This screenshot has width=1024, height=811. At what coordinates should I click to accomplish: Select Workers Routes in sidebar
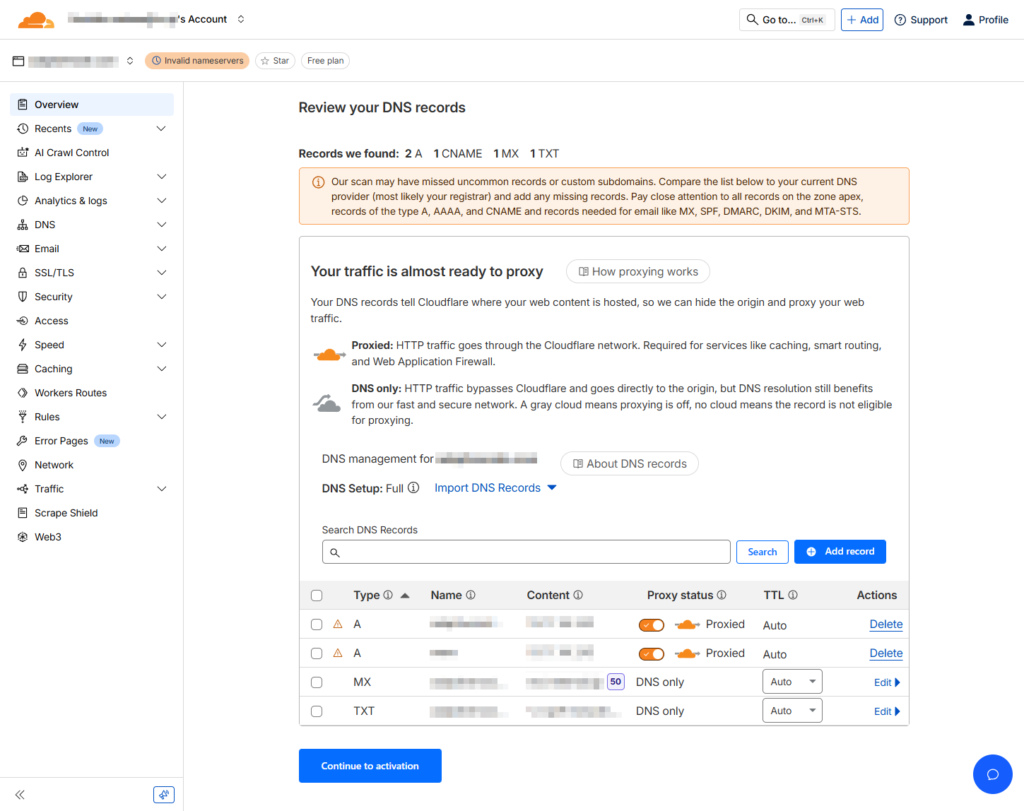pos(70,393)
